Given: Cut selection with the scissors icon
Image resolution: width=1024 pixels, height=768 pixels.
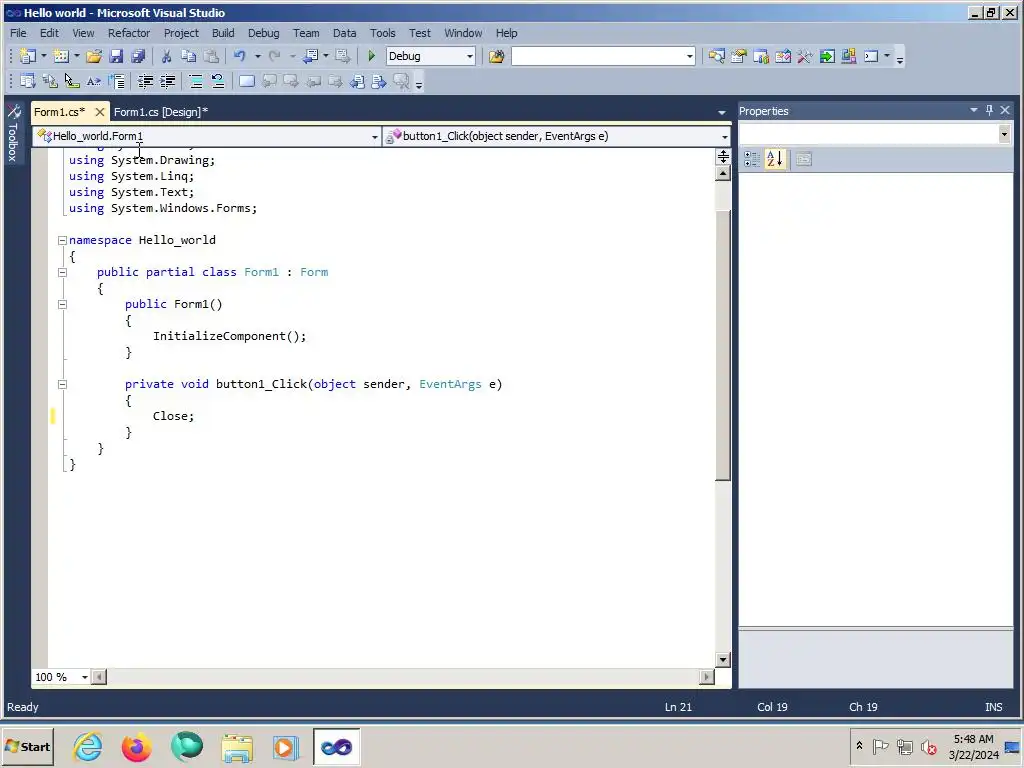Looking at the screenshot, I should click(x=167, y=56).
